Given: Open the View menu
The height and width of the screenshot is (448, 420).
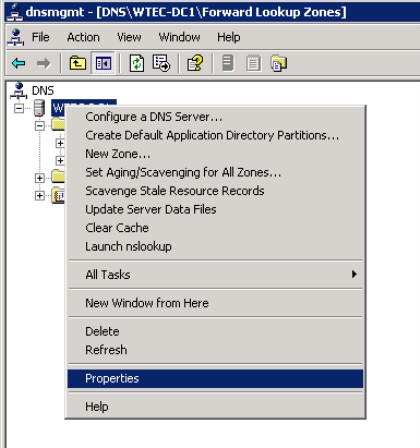Looking at the screenshot, I should coord(129,37).
